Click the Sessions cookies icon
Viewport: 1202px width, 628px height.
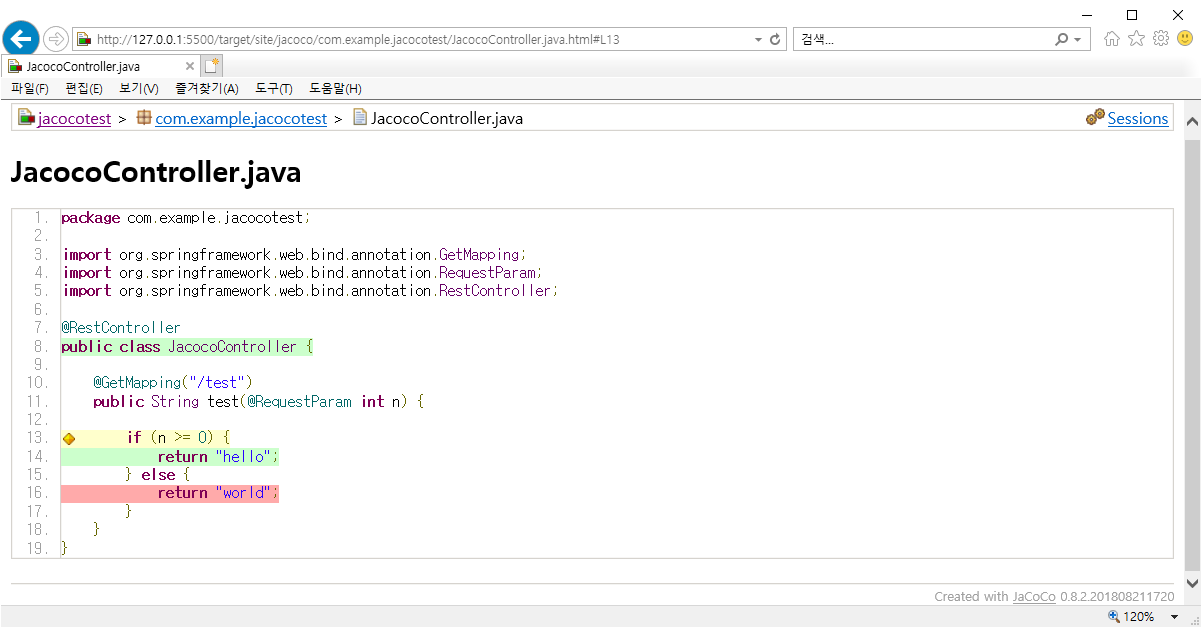[1095, 117]
